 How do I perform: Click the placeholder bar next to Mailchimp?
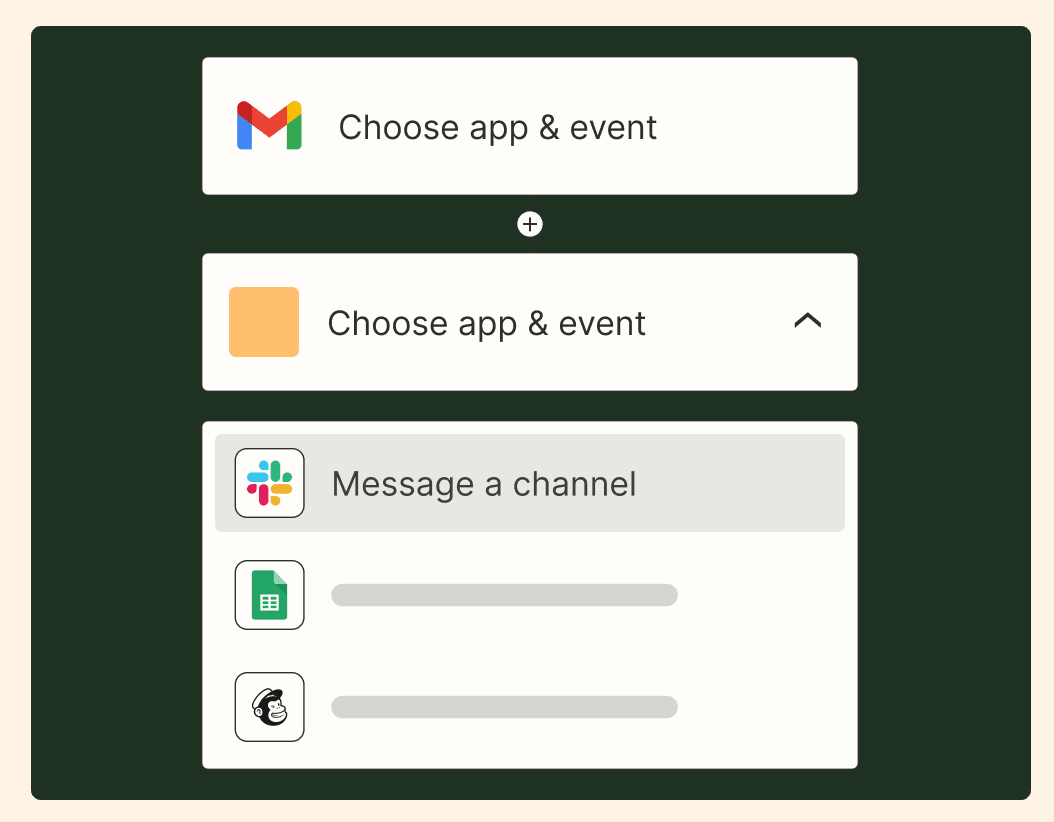coord(504,707)
